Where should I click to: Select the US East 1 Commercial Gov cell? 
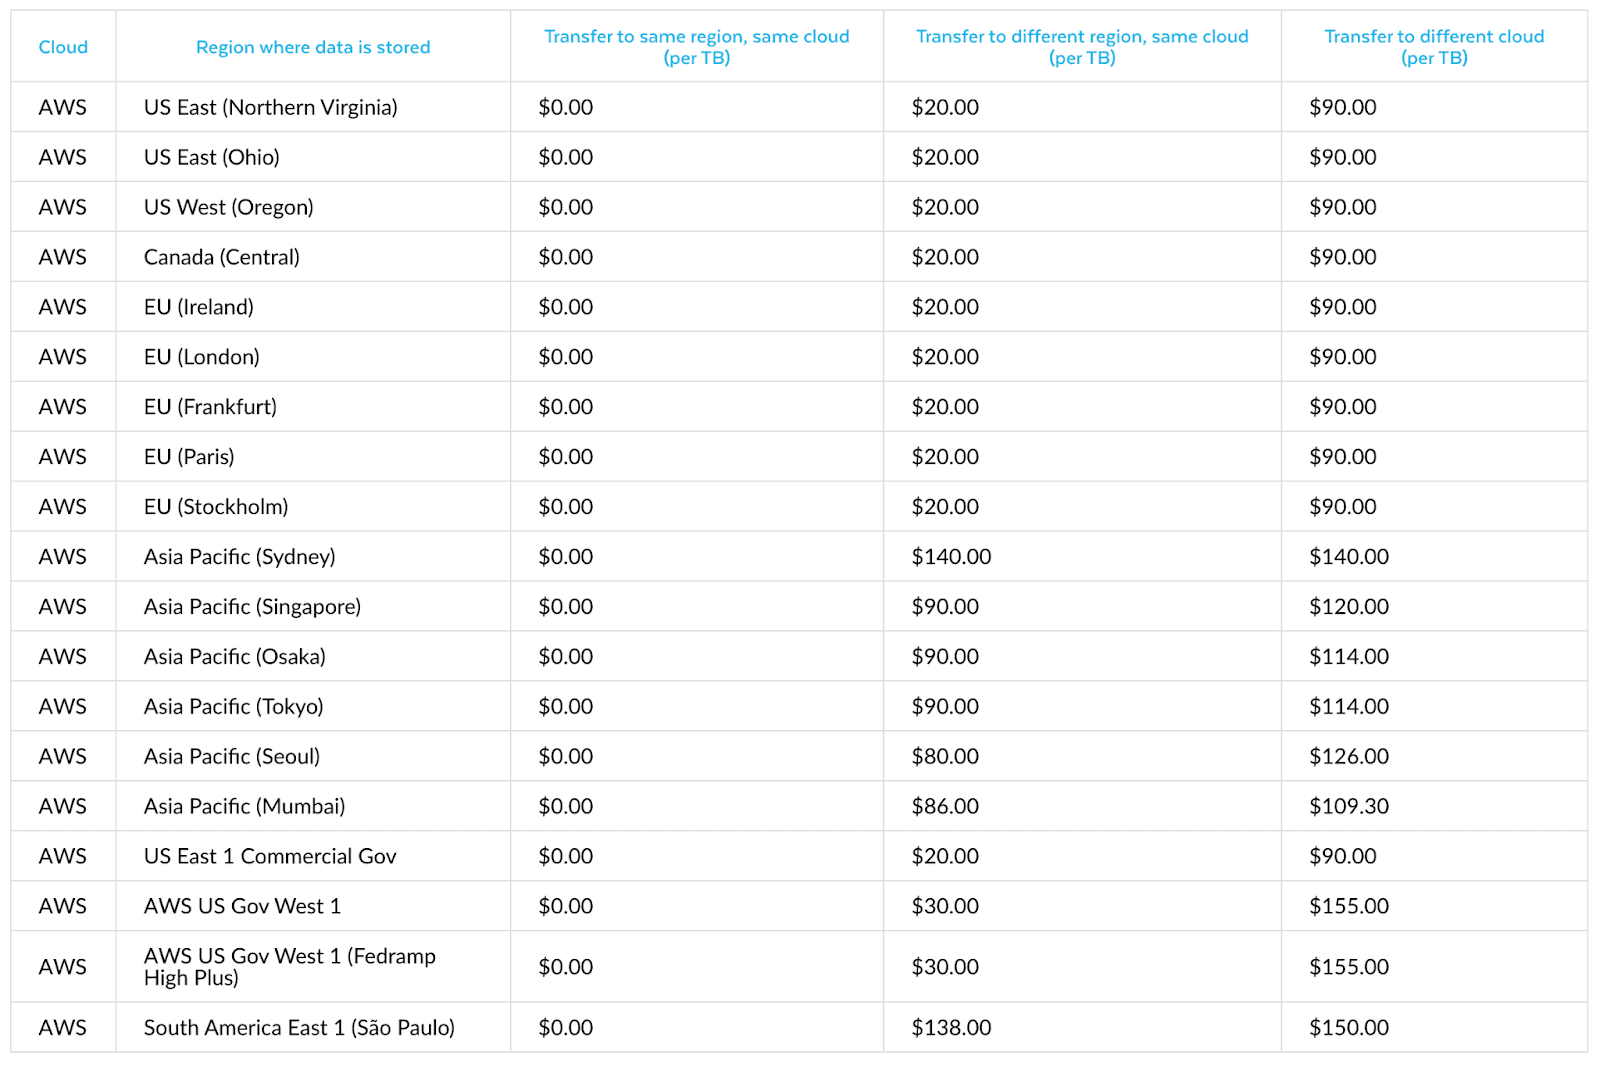(270, 857)
